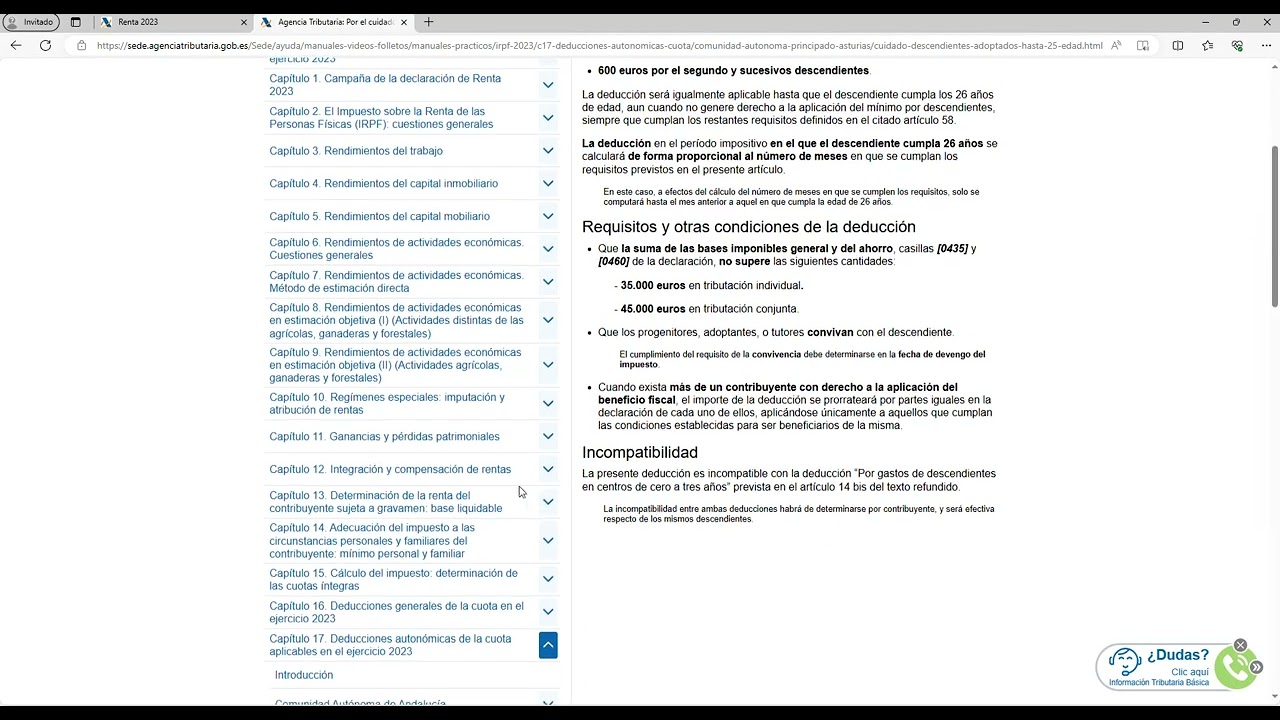Open a new tab with plus icon
1280x720 pixels.
click(428, 22)
